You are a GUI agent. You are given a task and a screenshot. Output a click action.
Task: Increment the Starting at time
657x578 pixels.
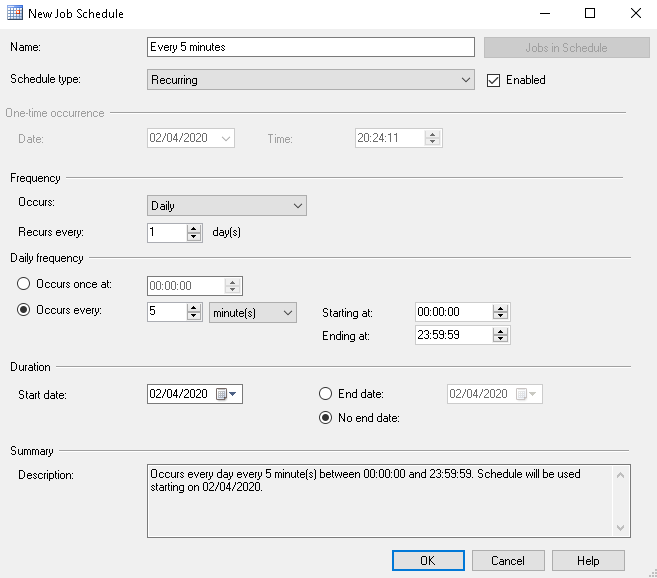[x=501, y=308]
